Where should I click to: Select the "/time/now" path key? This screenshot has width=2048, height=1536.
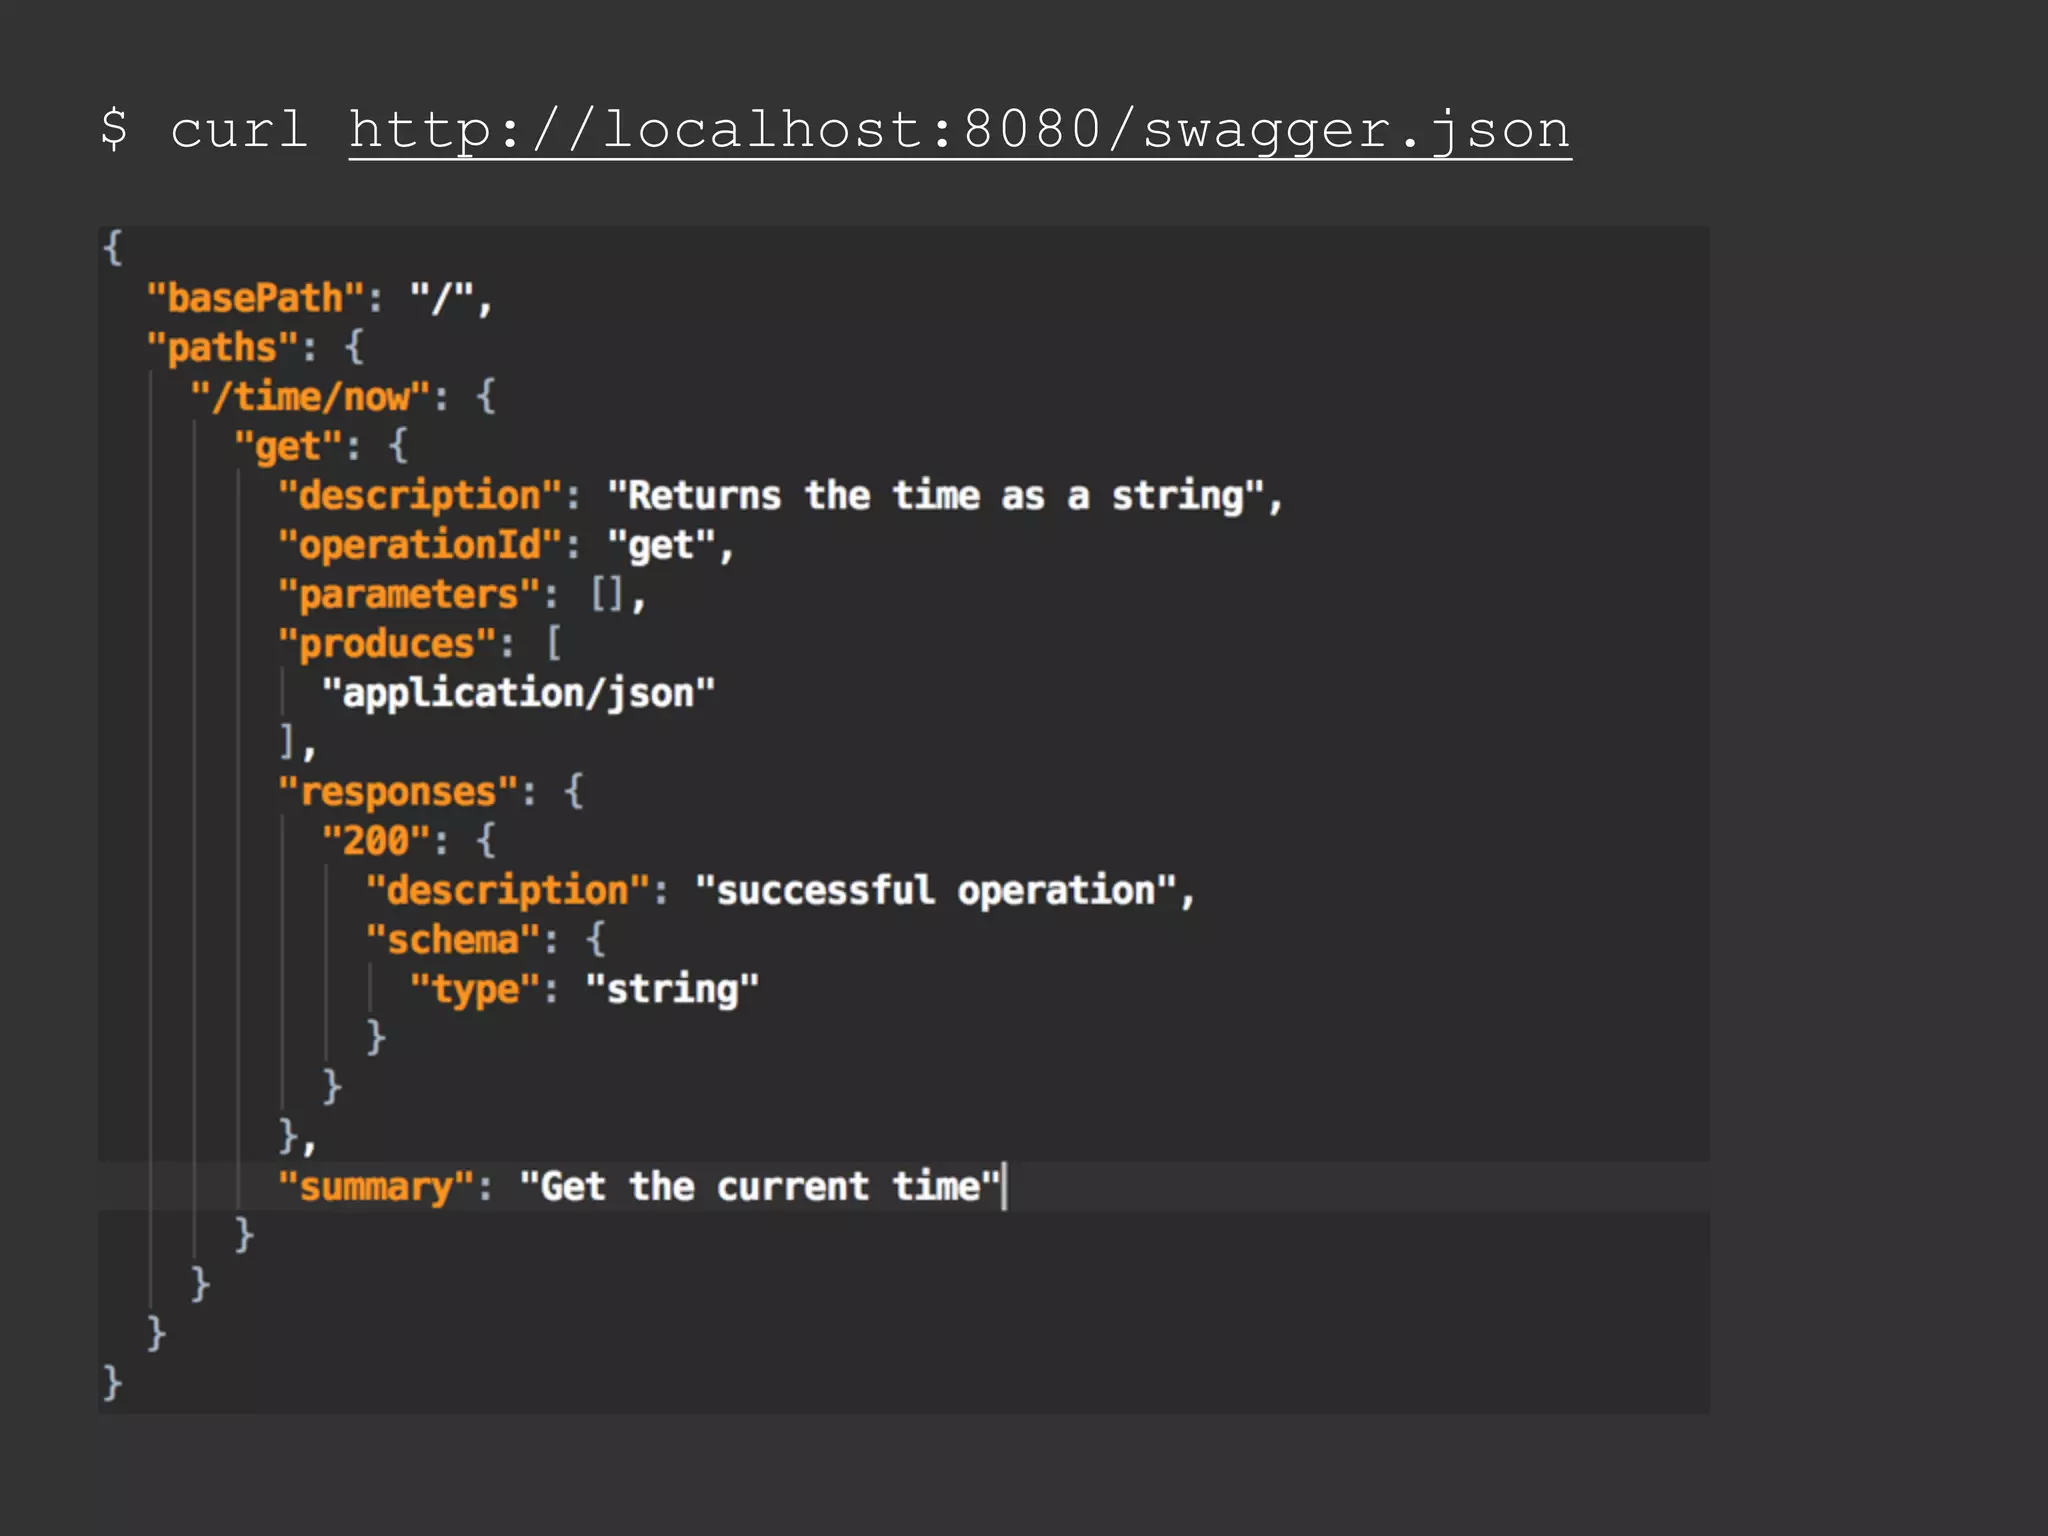[x=310, y=397]
